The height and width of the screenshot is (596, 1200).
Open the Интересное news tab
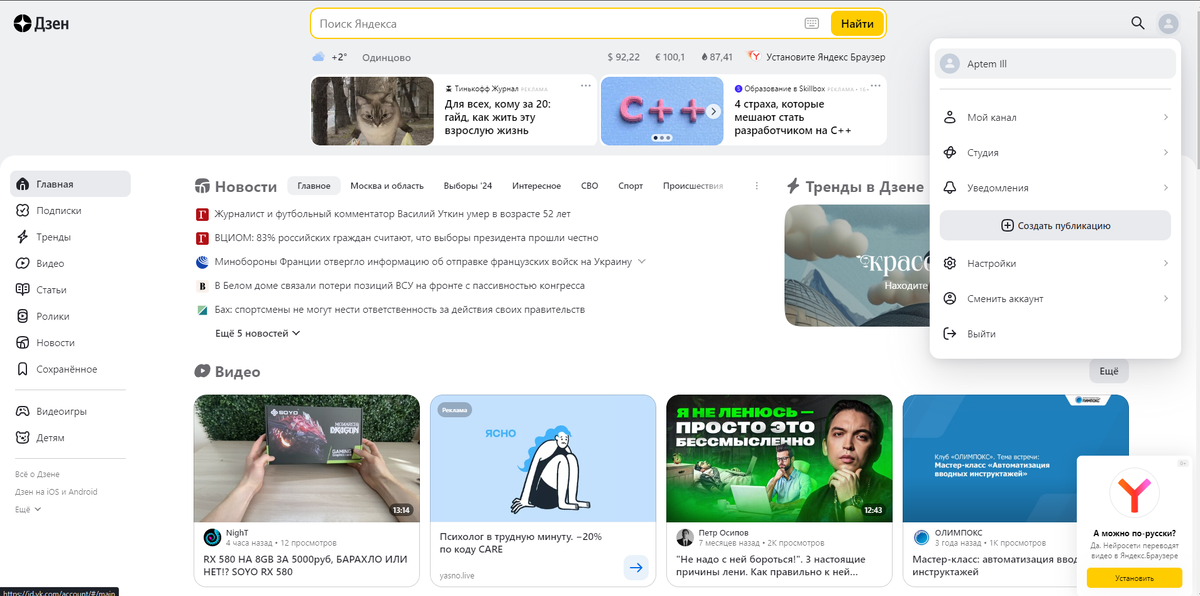(x=537, y=186)
